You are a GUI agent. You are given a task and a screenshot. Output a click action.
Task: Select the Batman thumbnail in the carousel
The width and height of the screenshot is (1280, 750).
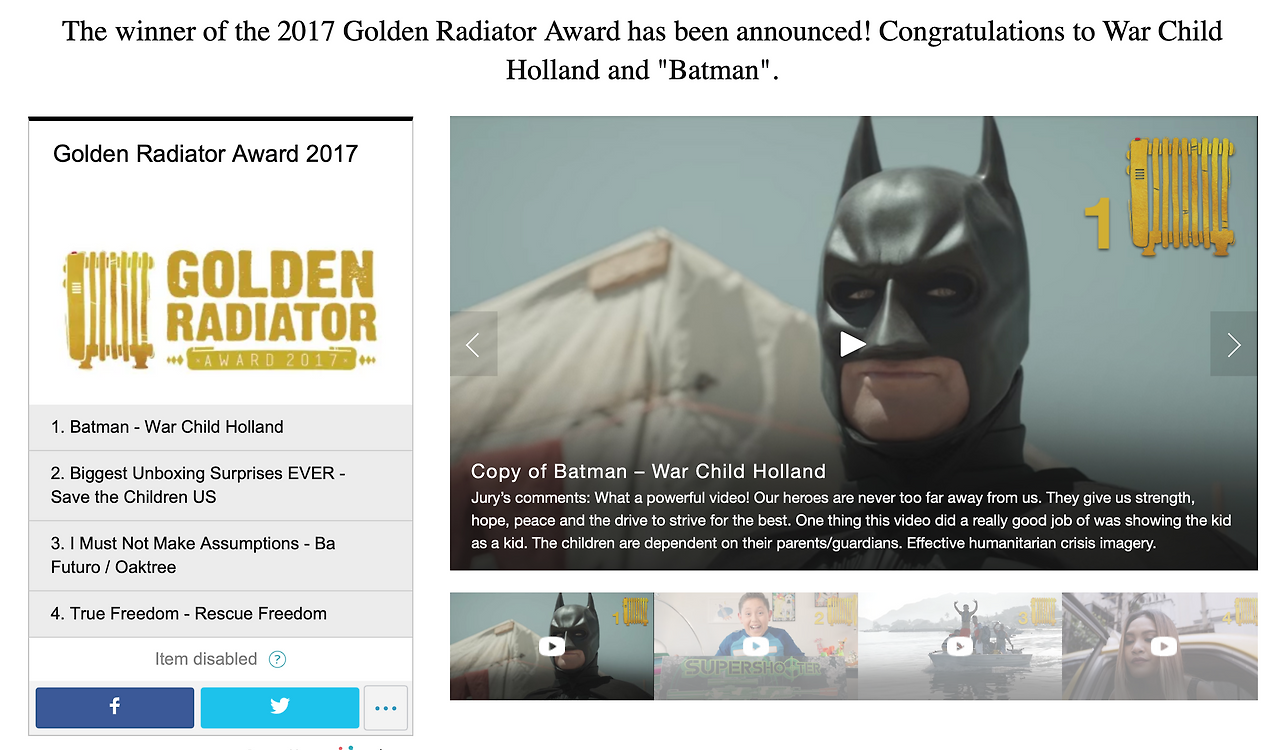[x=552, y=646]
